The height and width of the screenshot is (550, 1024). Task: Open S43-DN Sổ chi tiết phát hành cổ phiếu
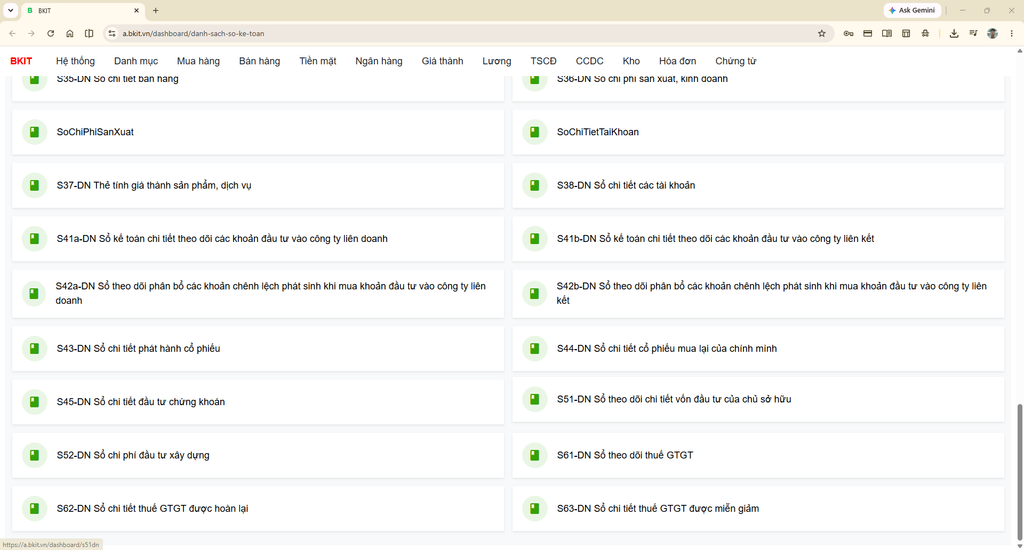(258, 349)
